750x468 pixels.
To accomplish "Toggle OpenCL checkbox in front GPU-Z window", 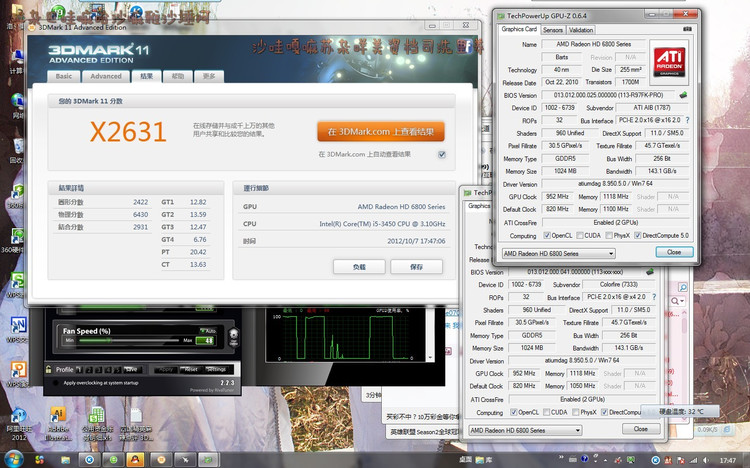I will pyautogui.click(x=547, y=235).
